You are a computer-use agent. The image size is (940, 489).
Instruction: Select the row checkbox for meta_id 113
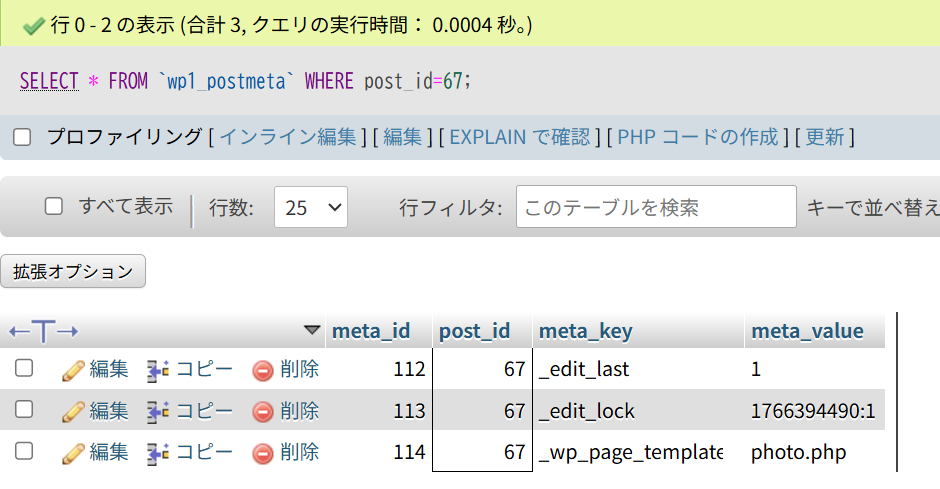pos(24,410)
